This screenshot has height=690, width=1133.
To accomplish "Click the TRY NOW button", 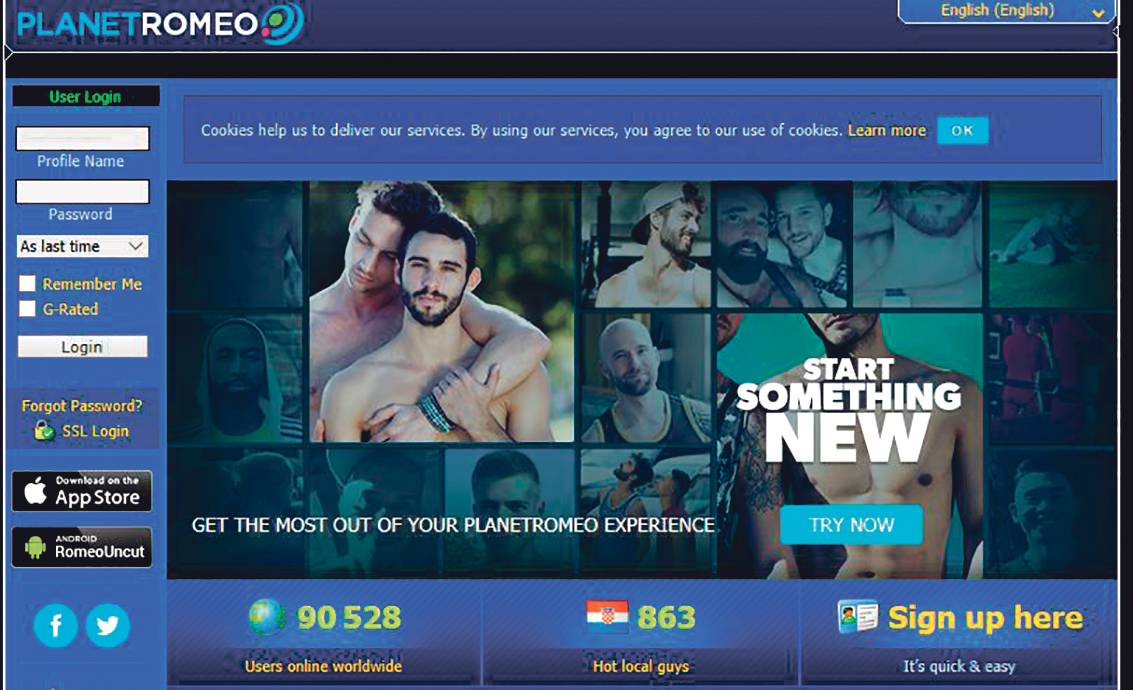I will click(851, 525).
